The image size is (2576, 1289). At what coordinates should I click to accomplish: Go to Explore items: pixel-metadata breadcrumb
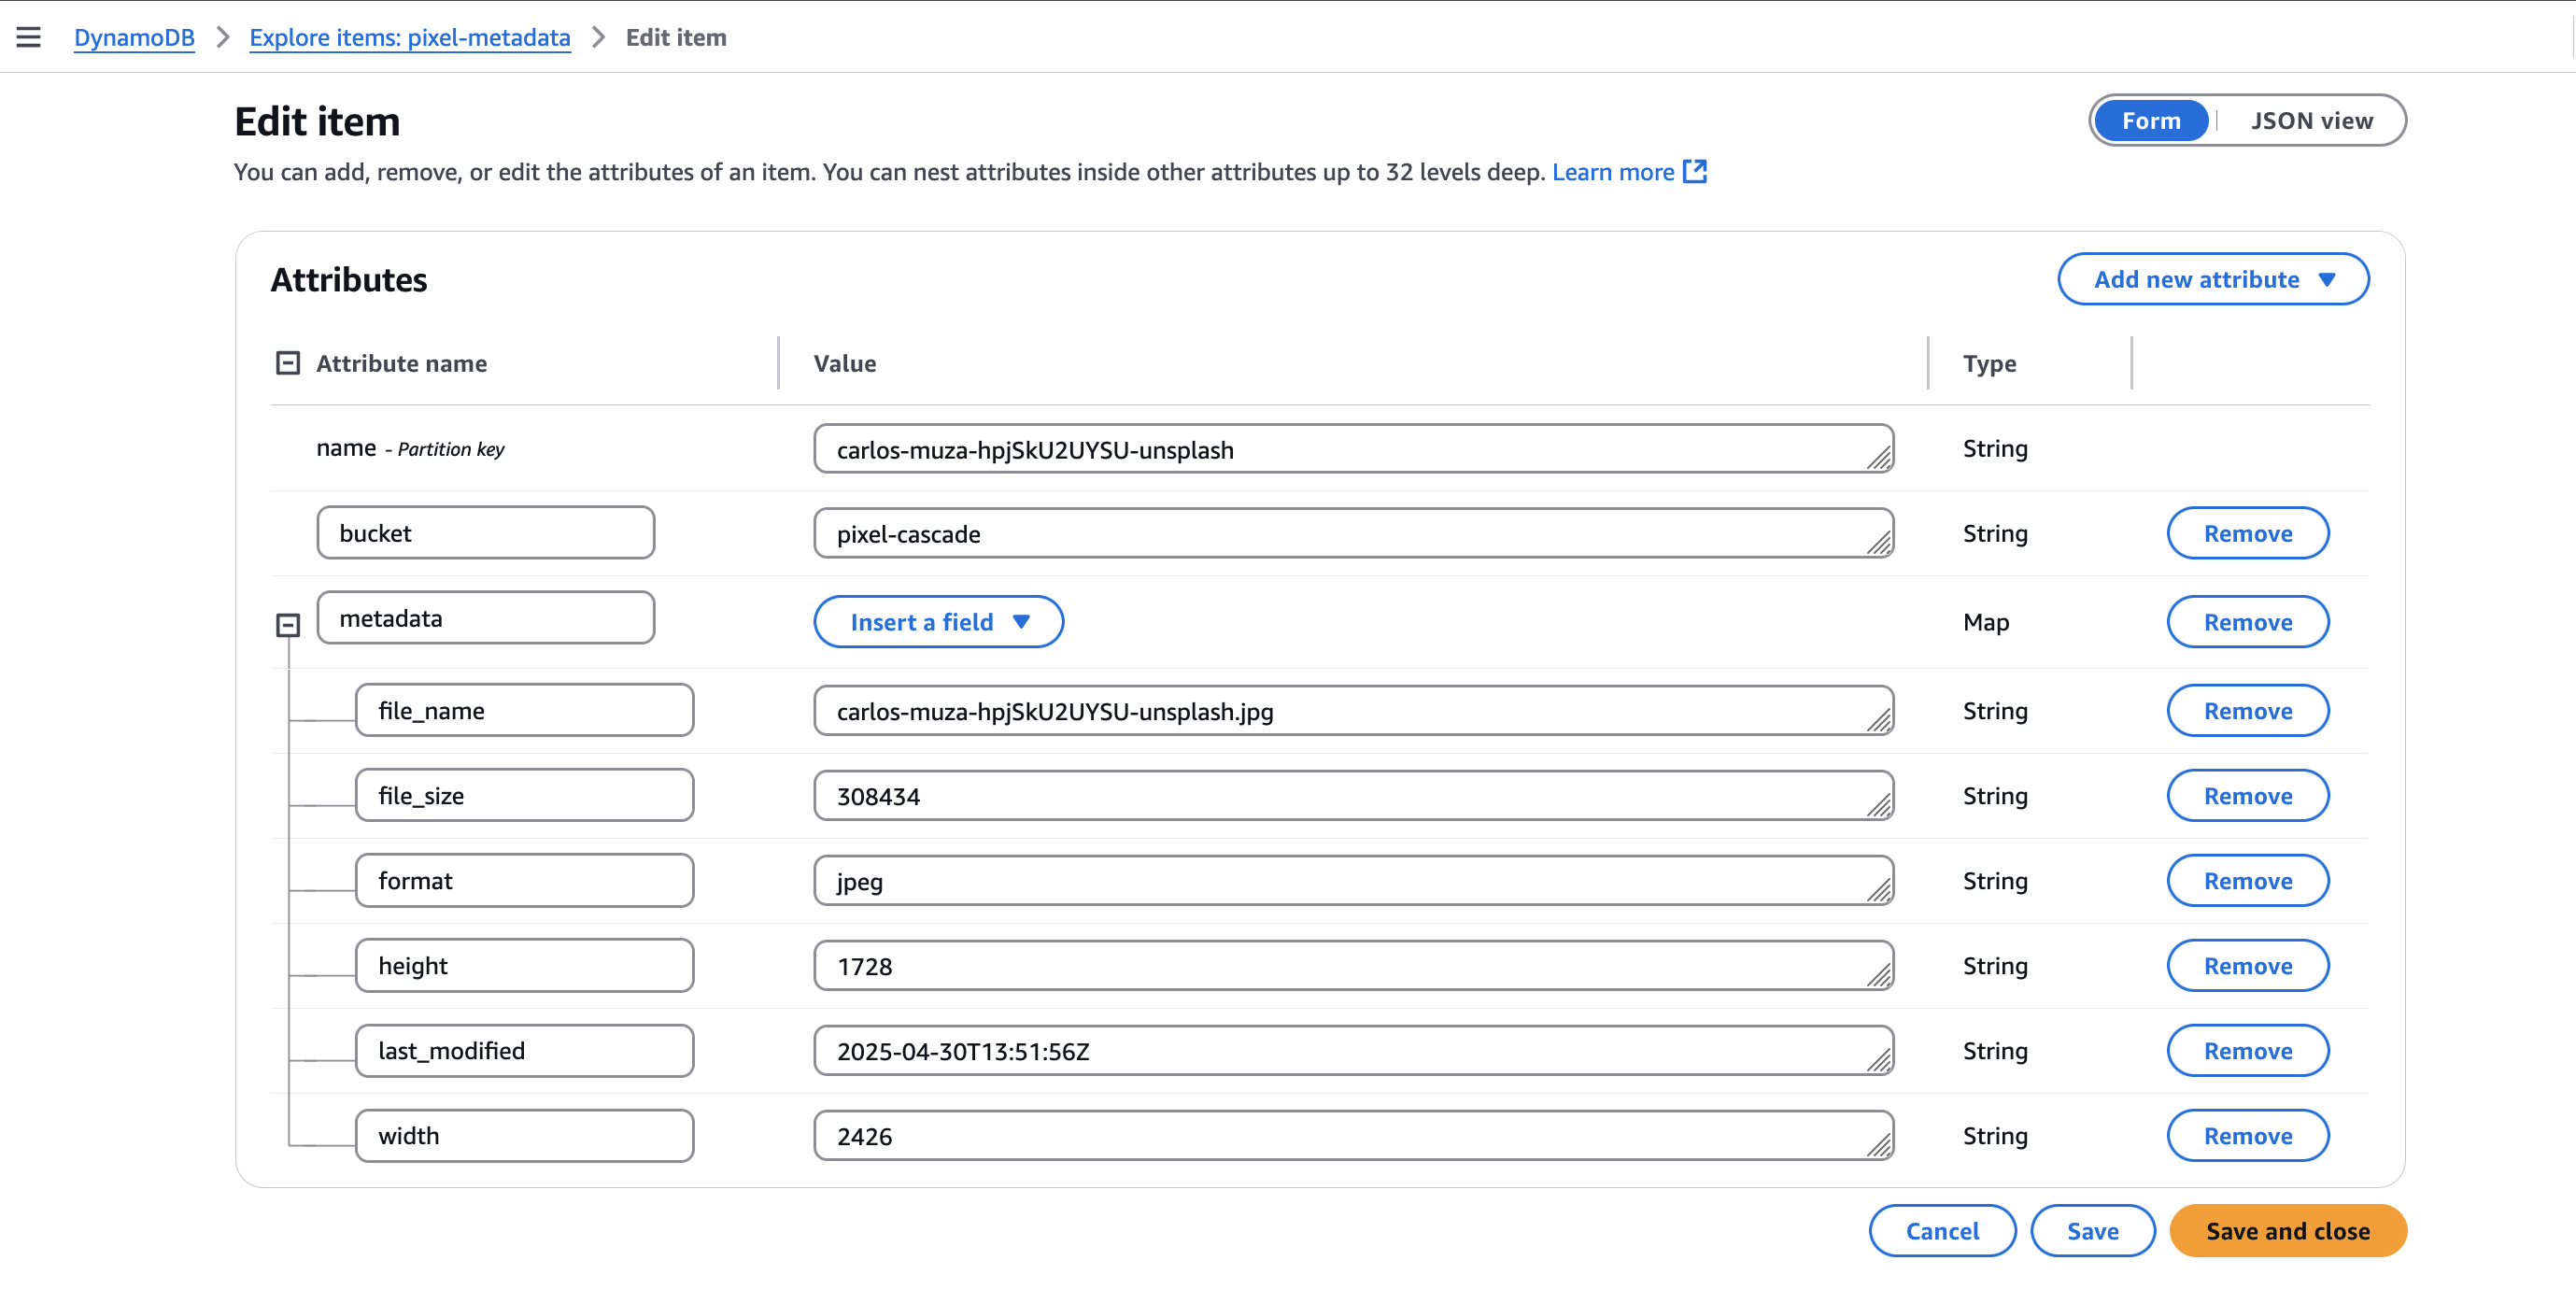410,37
